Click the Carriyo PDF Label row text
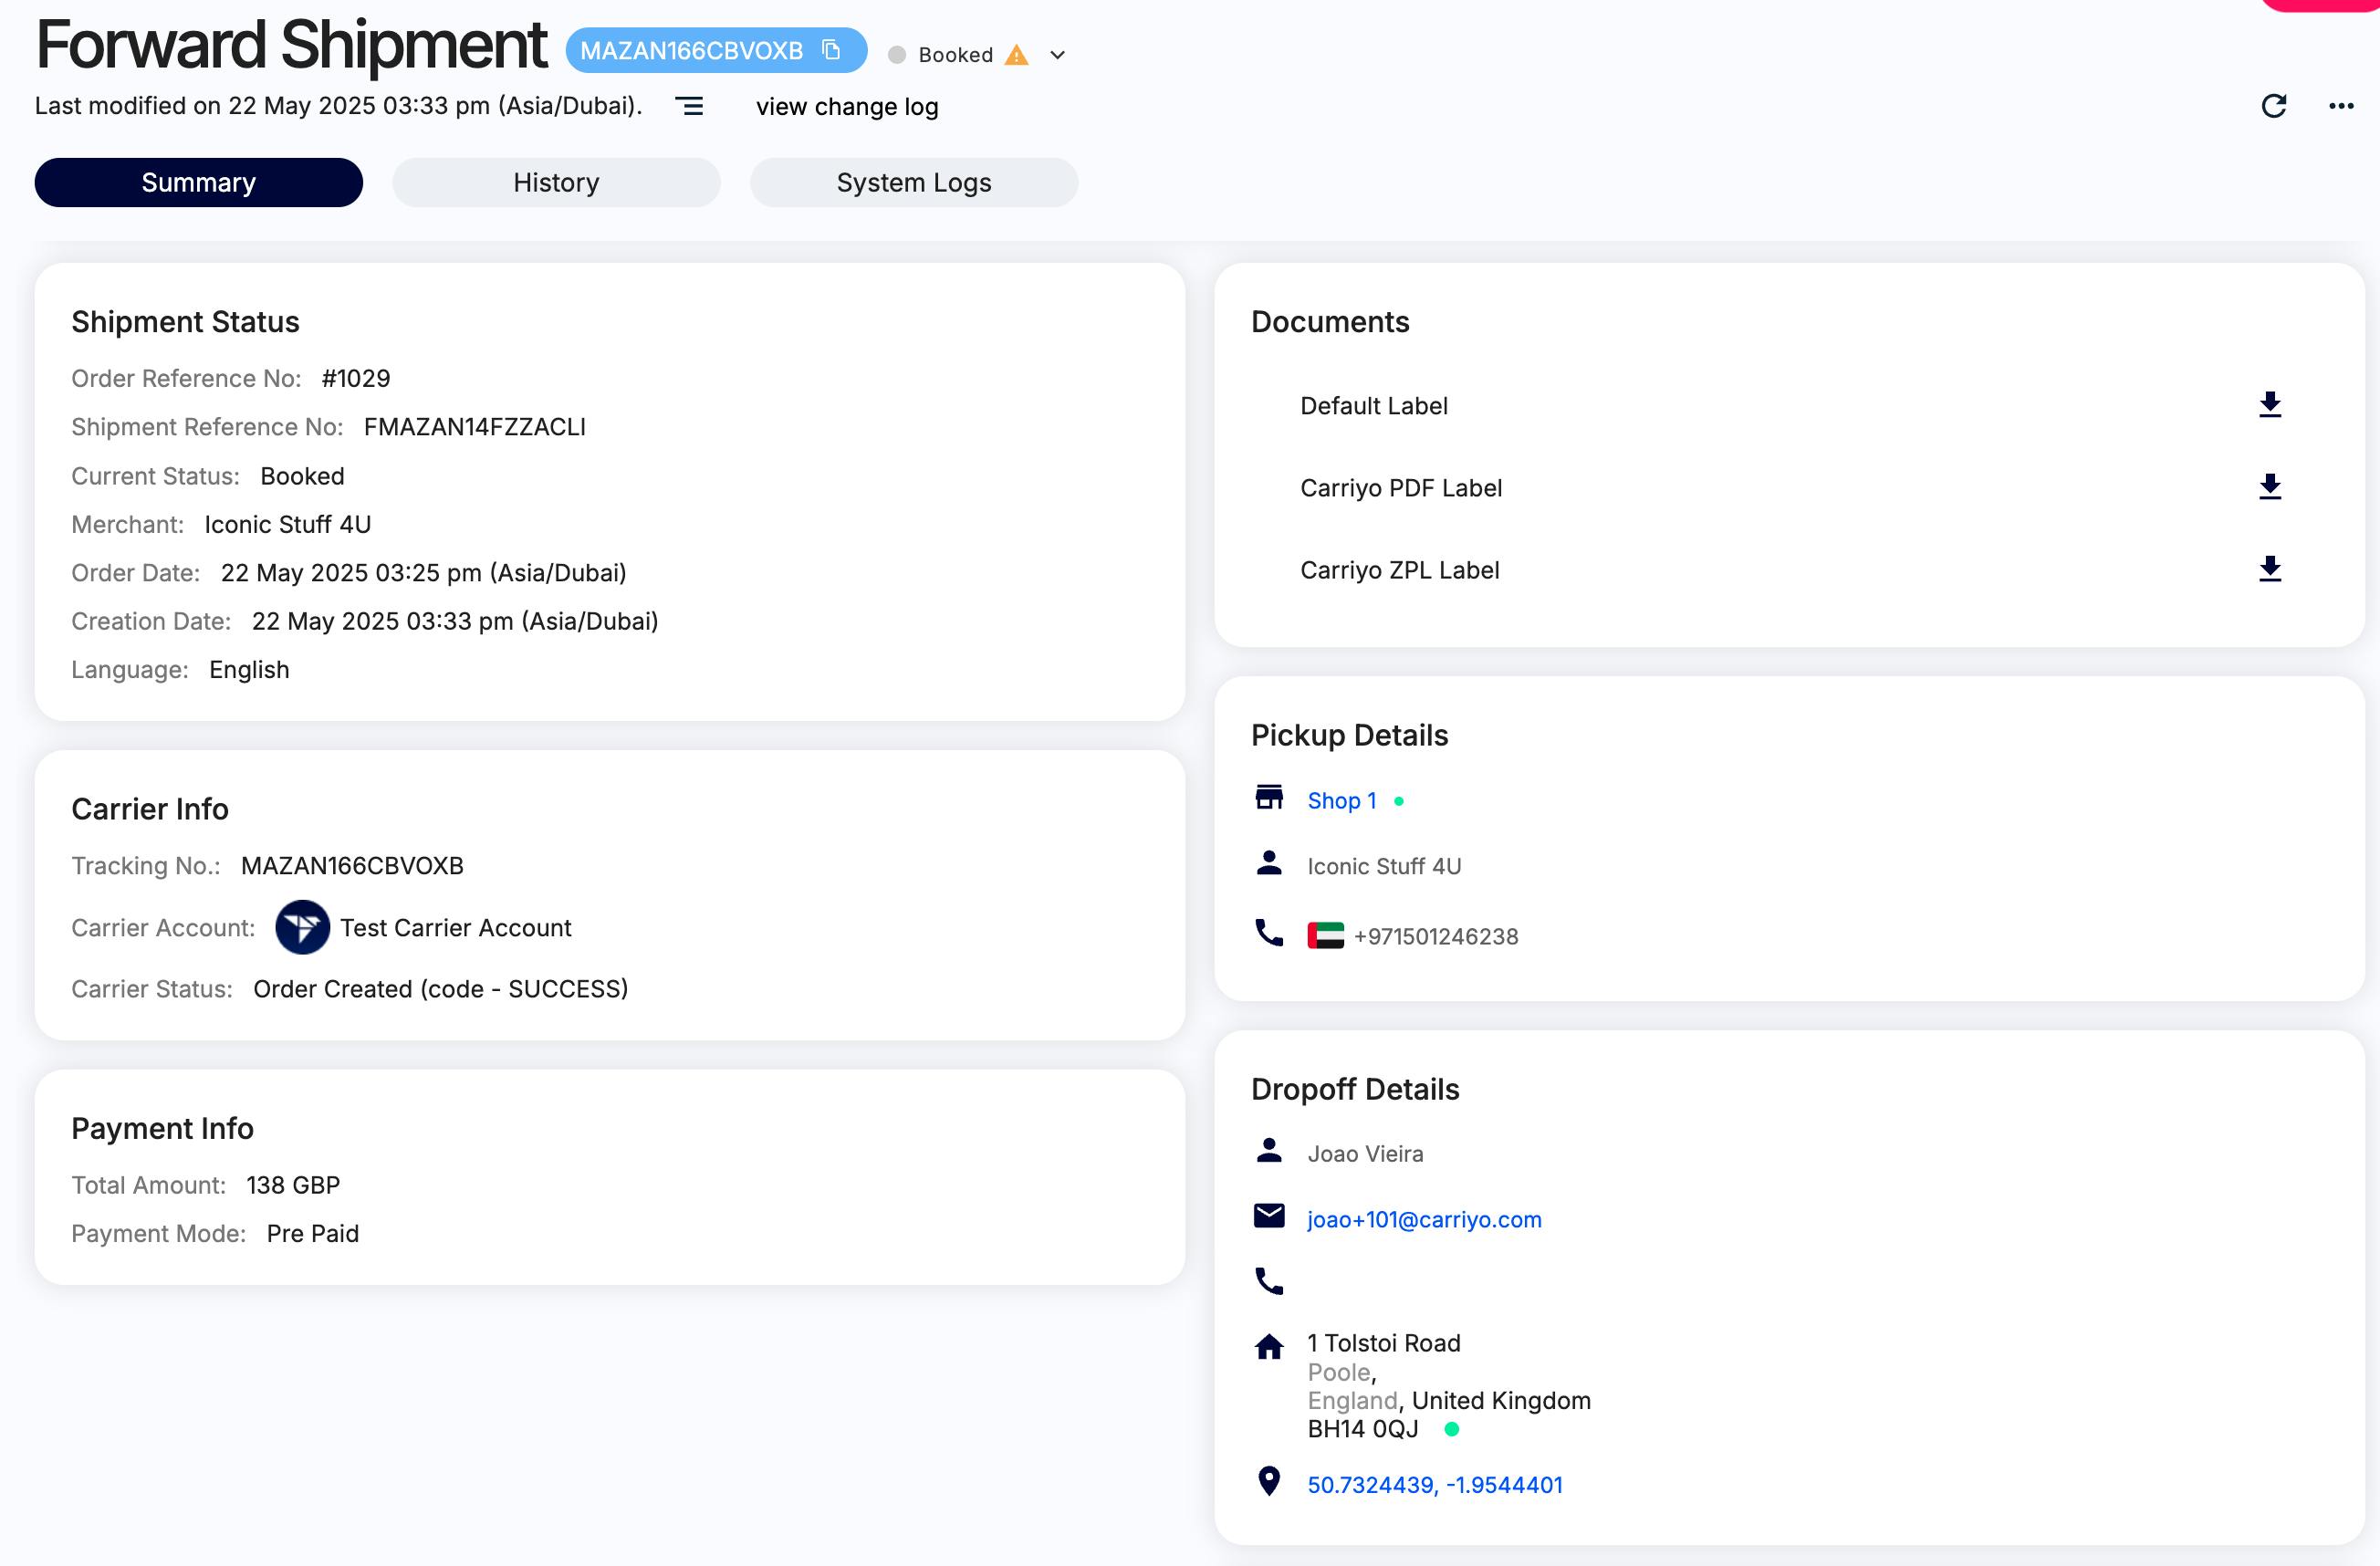Viewport: 2380px width, 1566px height. coord(1401,488)
